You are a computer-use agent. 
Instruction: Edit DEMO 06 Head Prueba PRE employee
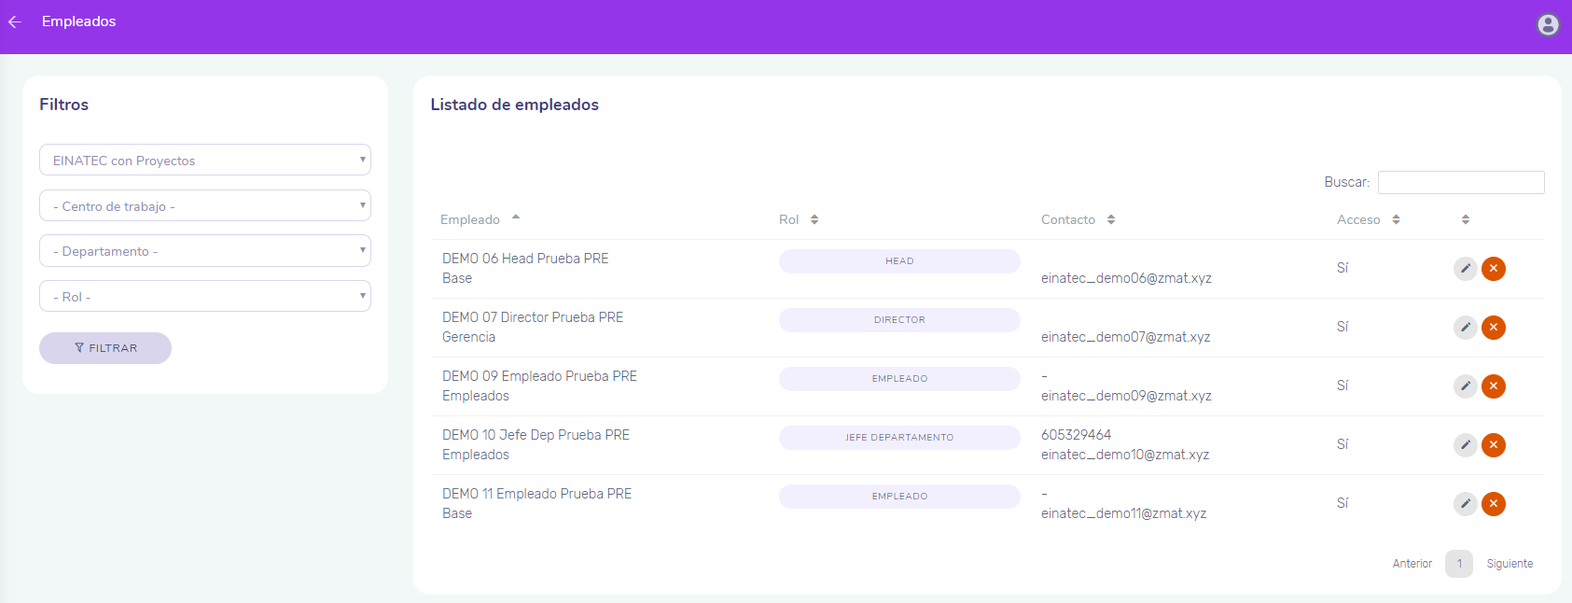(x=1464, y=268)
